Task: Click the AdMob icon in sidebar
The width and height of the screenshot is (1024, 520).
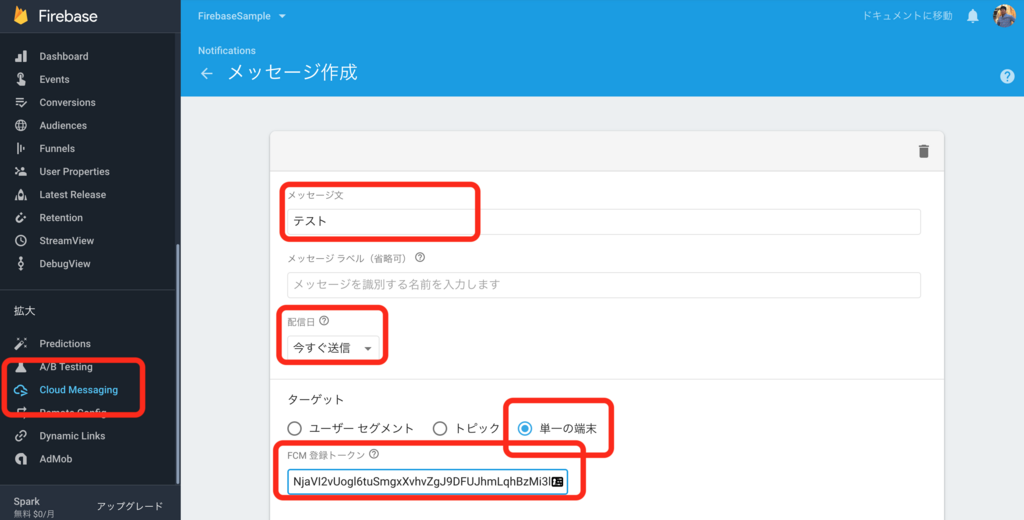Action: [x=21, y=459]
